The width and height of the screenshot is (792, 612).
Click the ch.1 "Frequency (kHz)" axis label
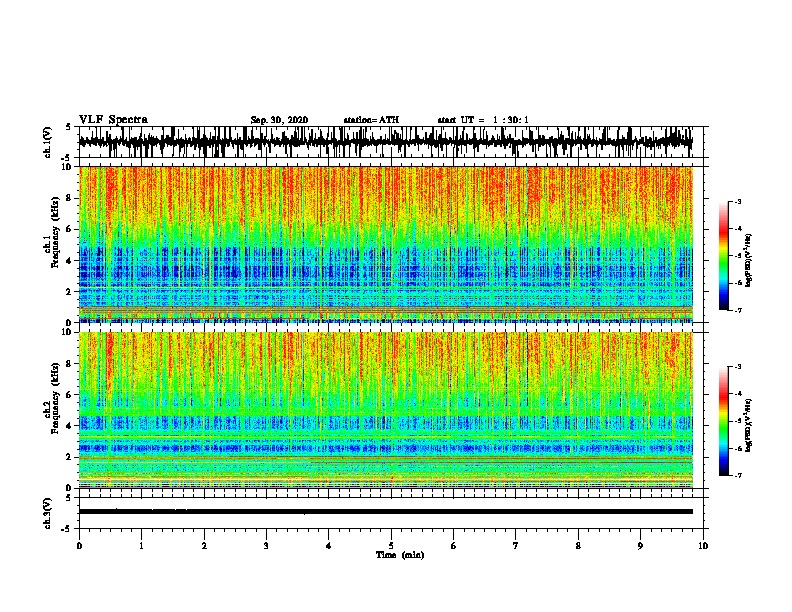55,233
